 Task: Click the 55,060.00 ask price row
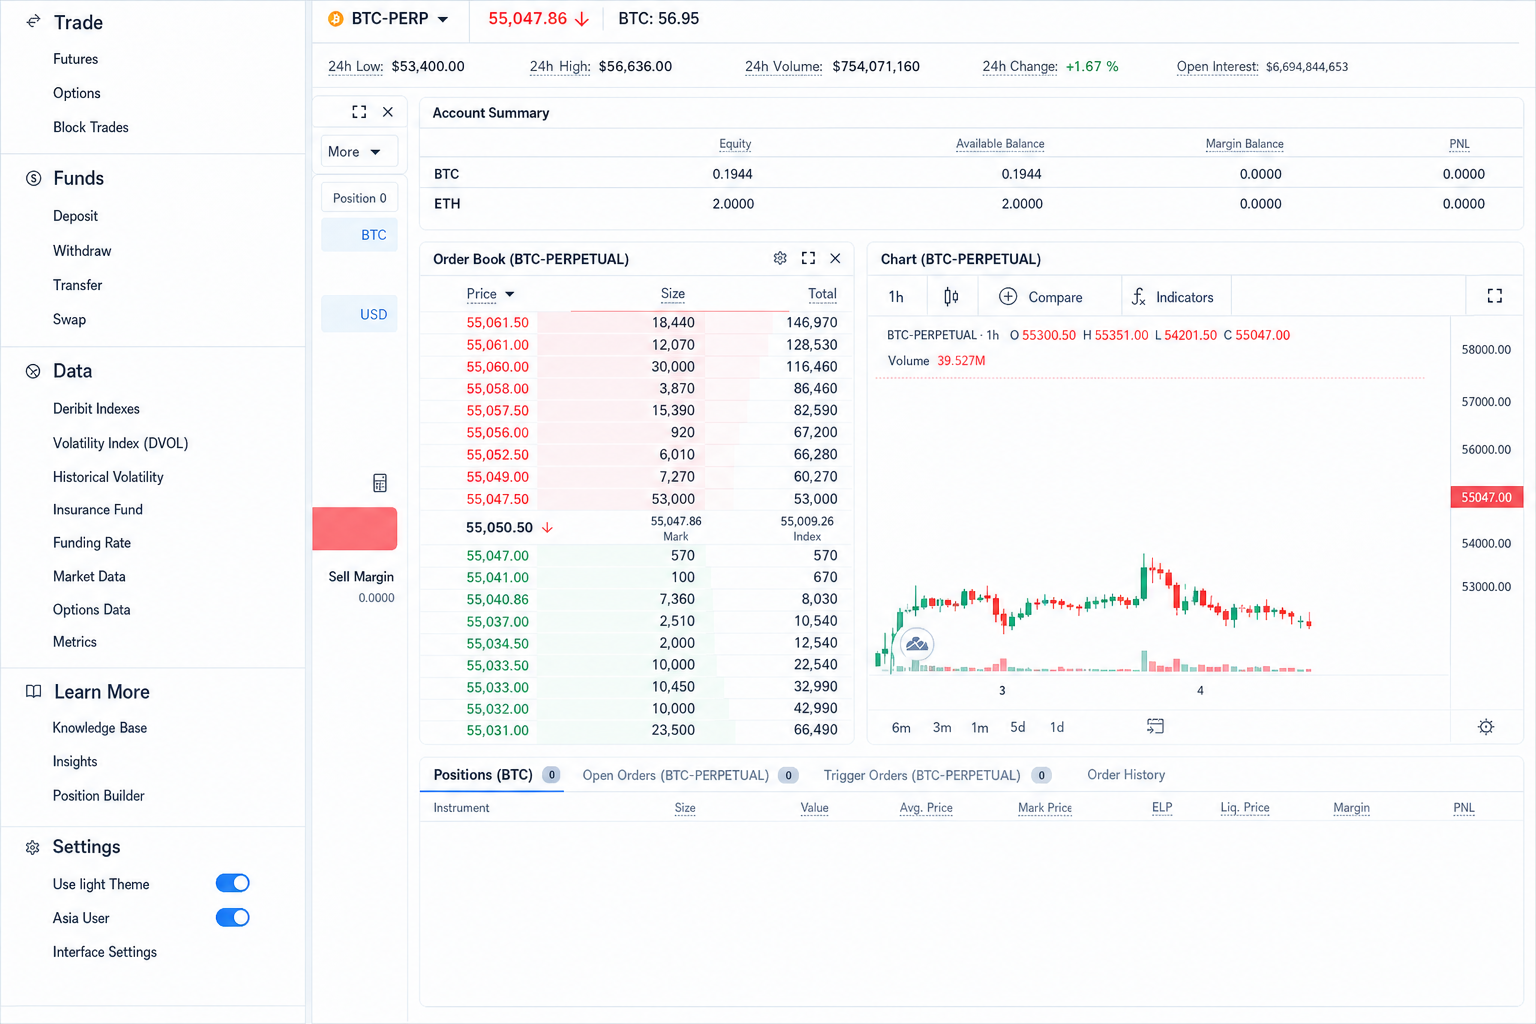tap(636, 367)
